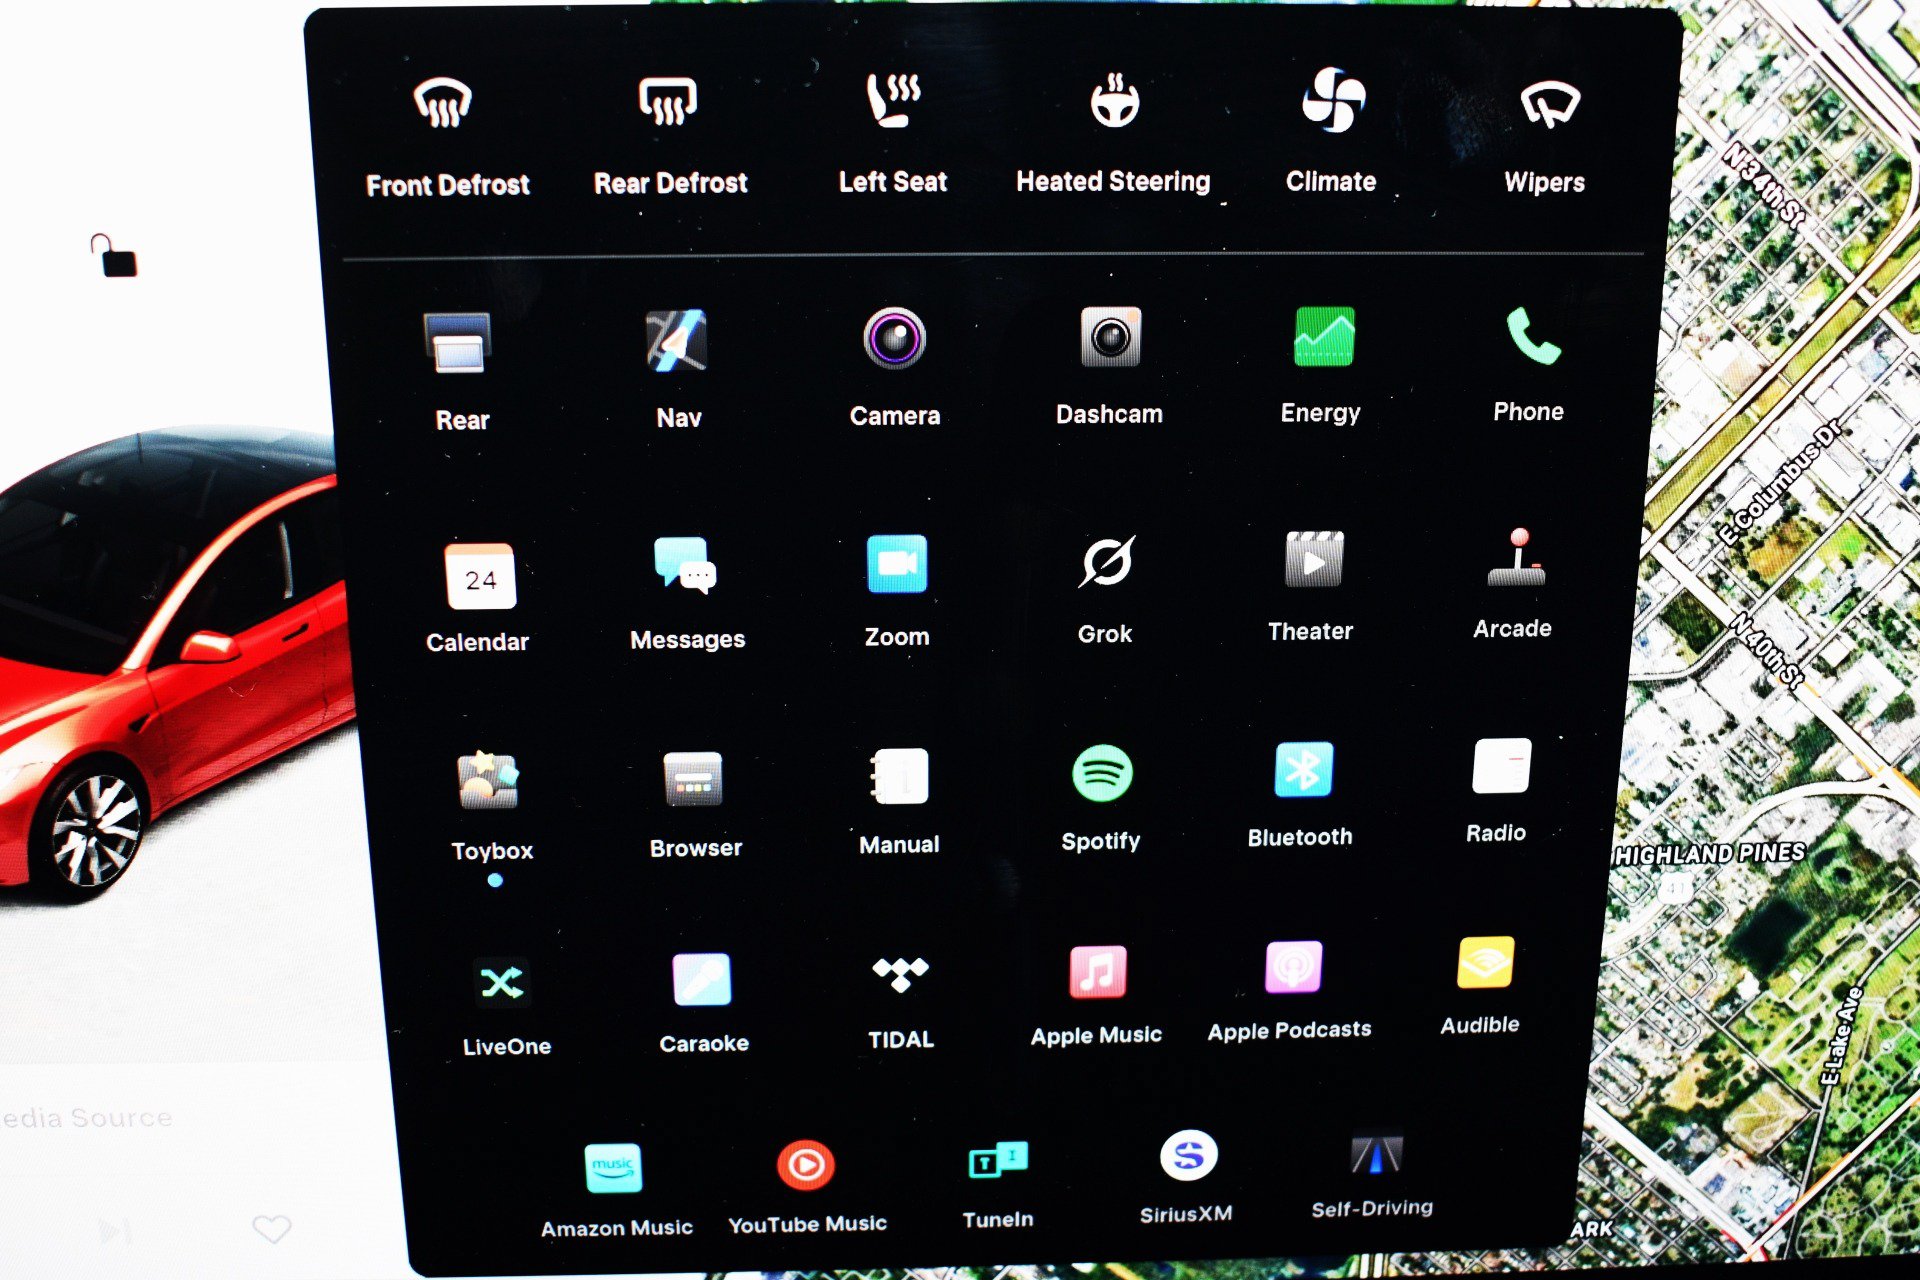Tap the HIGHLAND PINES map label
1920x1280 pixels.
click(x=1711, y=853)
